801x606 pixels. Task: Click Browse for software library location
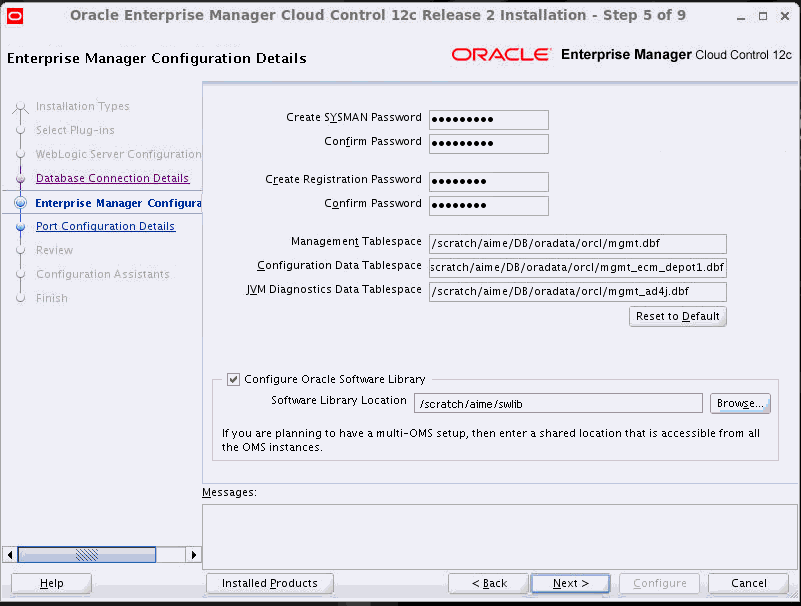pyautogui.click(x=740, y=403)
